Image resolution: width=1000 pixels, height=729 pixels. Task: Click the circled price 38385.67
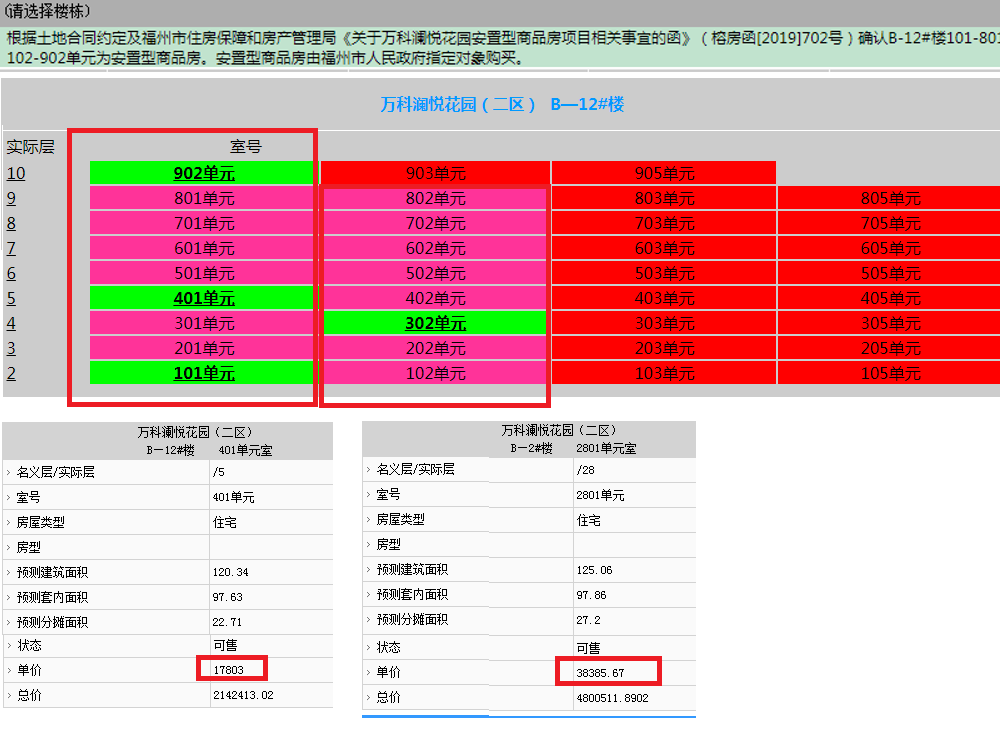pos(608,672)
